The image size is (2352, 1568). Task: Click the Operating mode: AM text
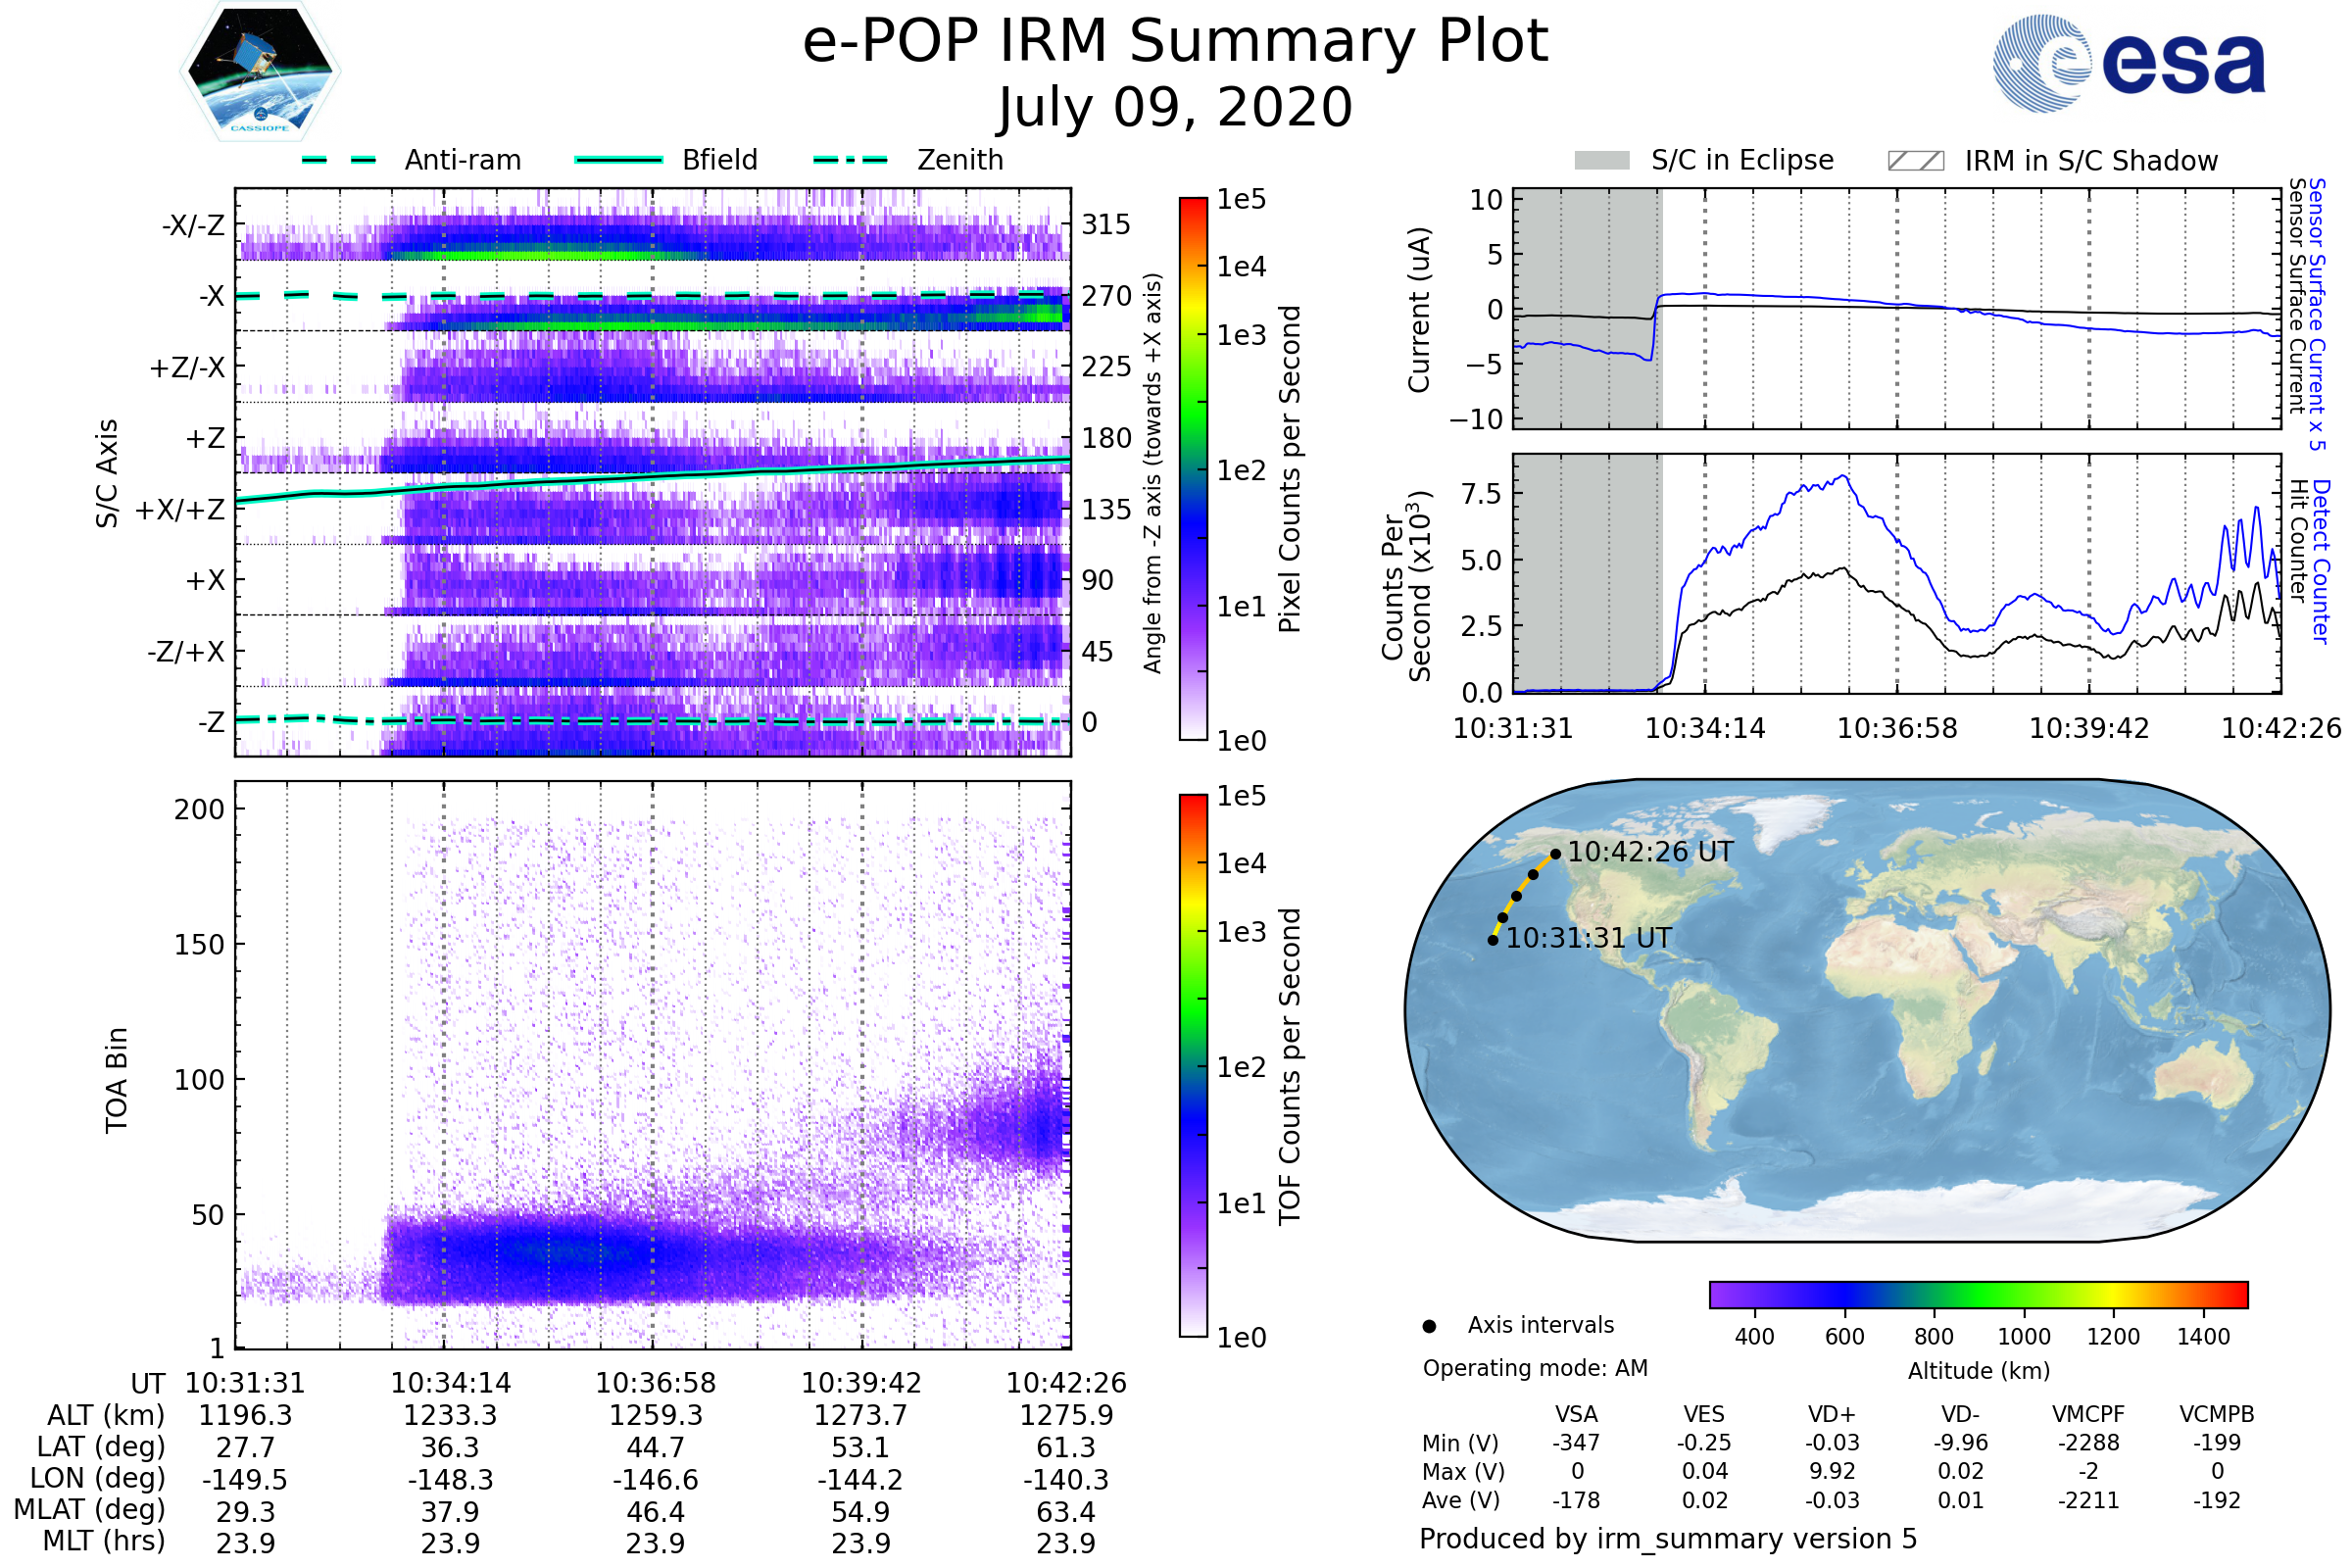pyautogui.click(x=1535, y=1368)
